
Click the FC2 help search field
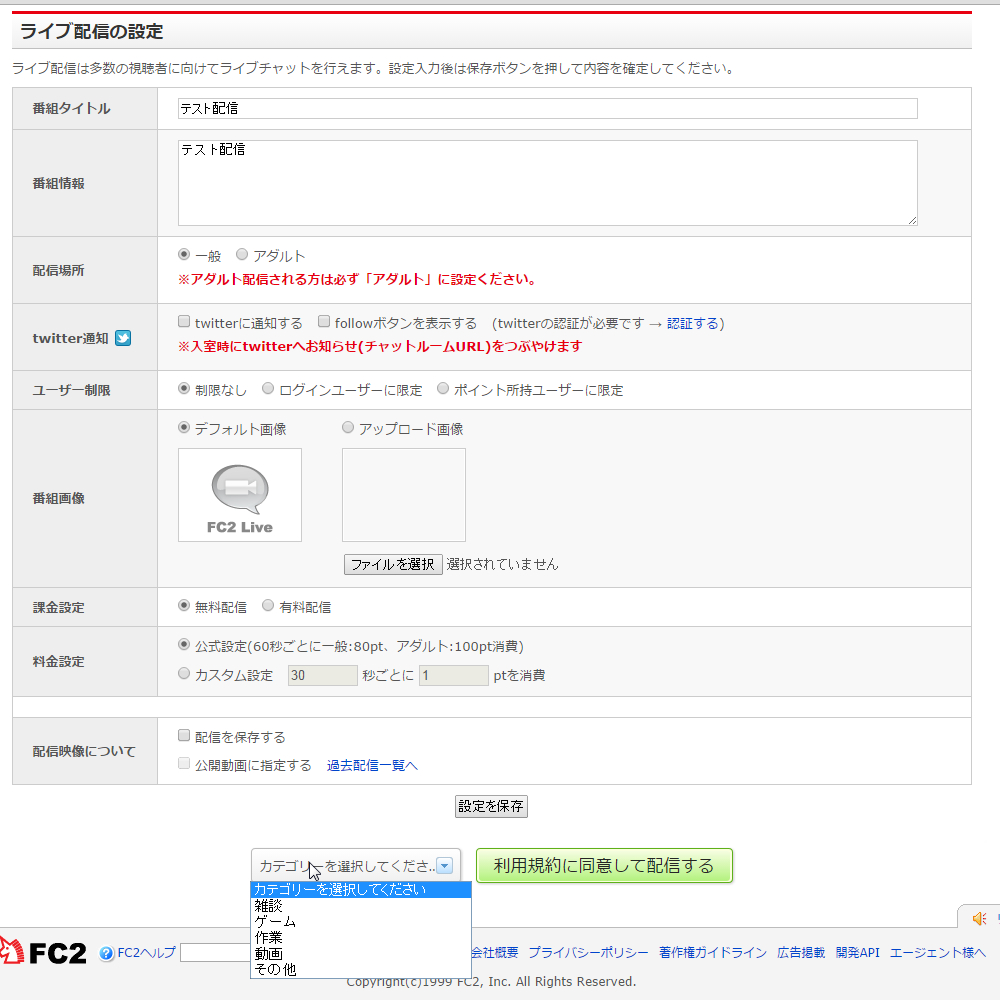point(216,953)
